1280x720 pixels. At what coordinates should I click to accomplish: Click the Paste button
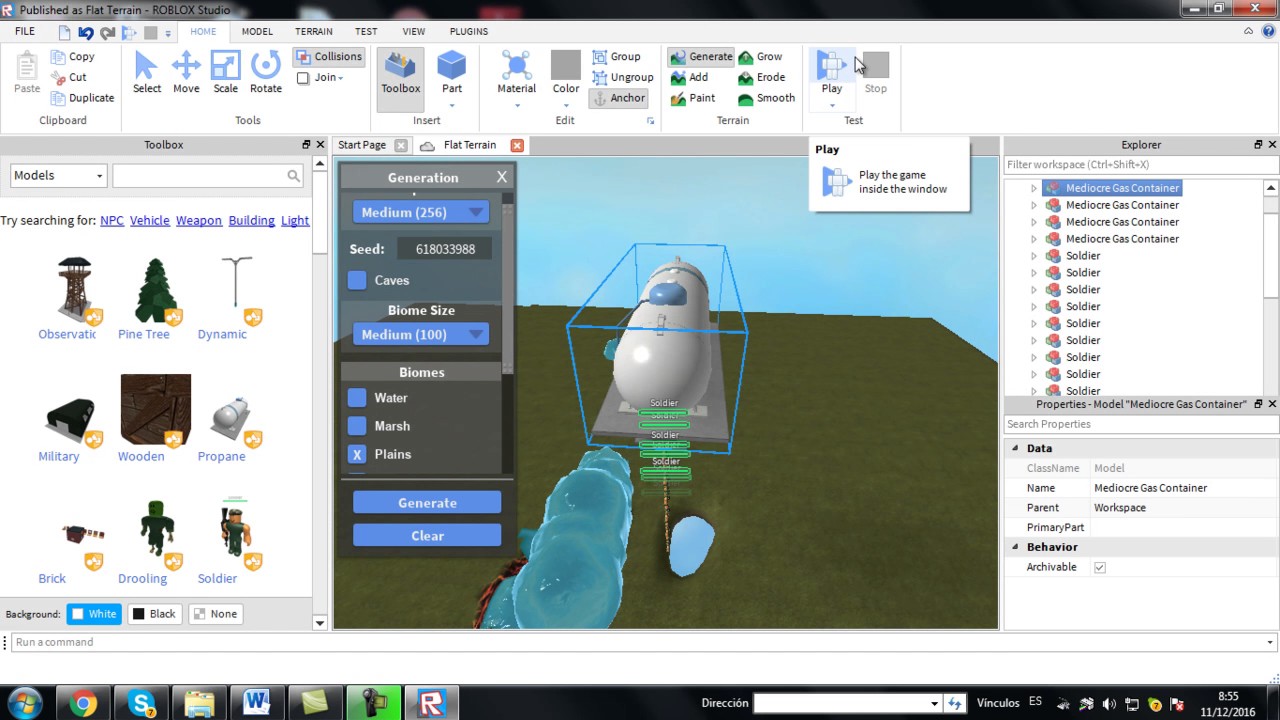(27, 72)
